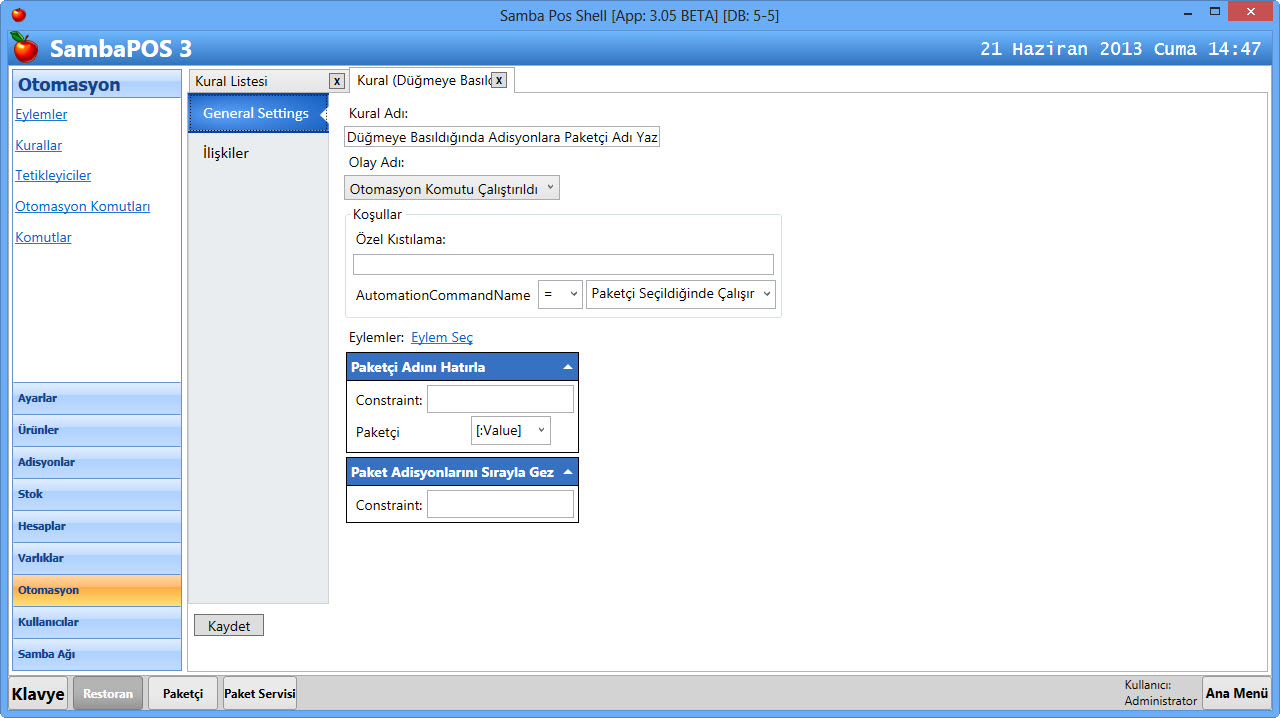This screenshot has height=718, width=1280.
Task: Collapse Paket Adisyonlarını Sırayla Gez action
Action: point(567,472)
